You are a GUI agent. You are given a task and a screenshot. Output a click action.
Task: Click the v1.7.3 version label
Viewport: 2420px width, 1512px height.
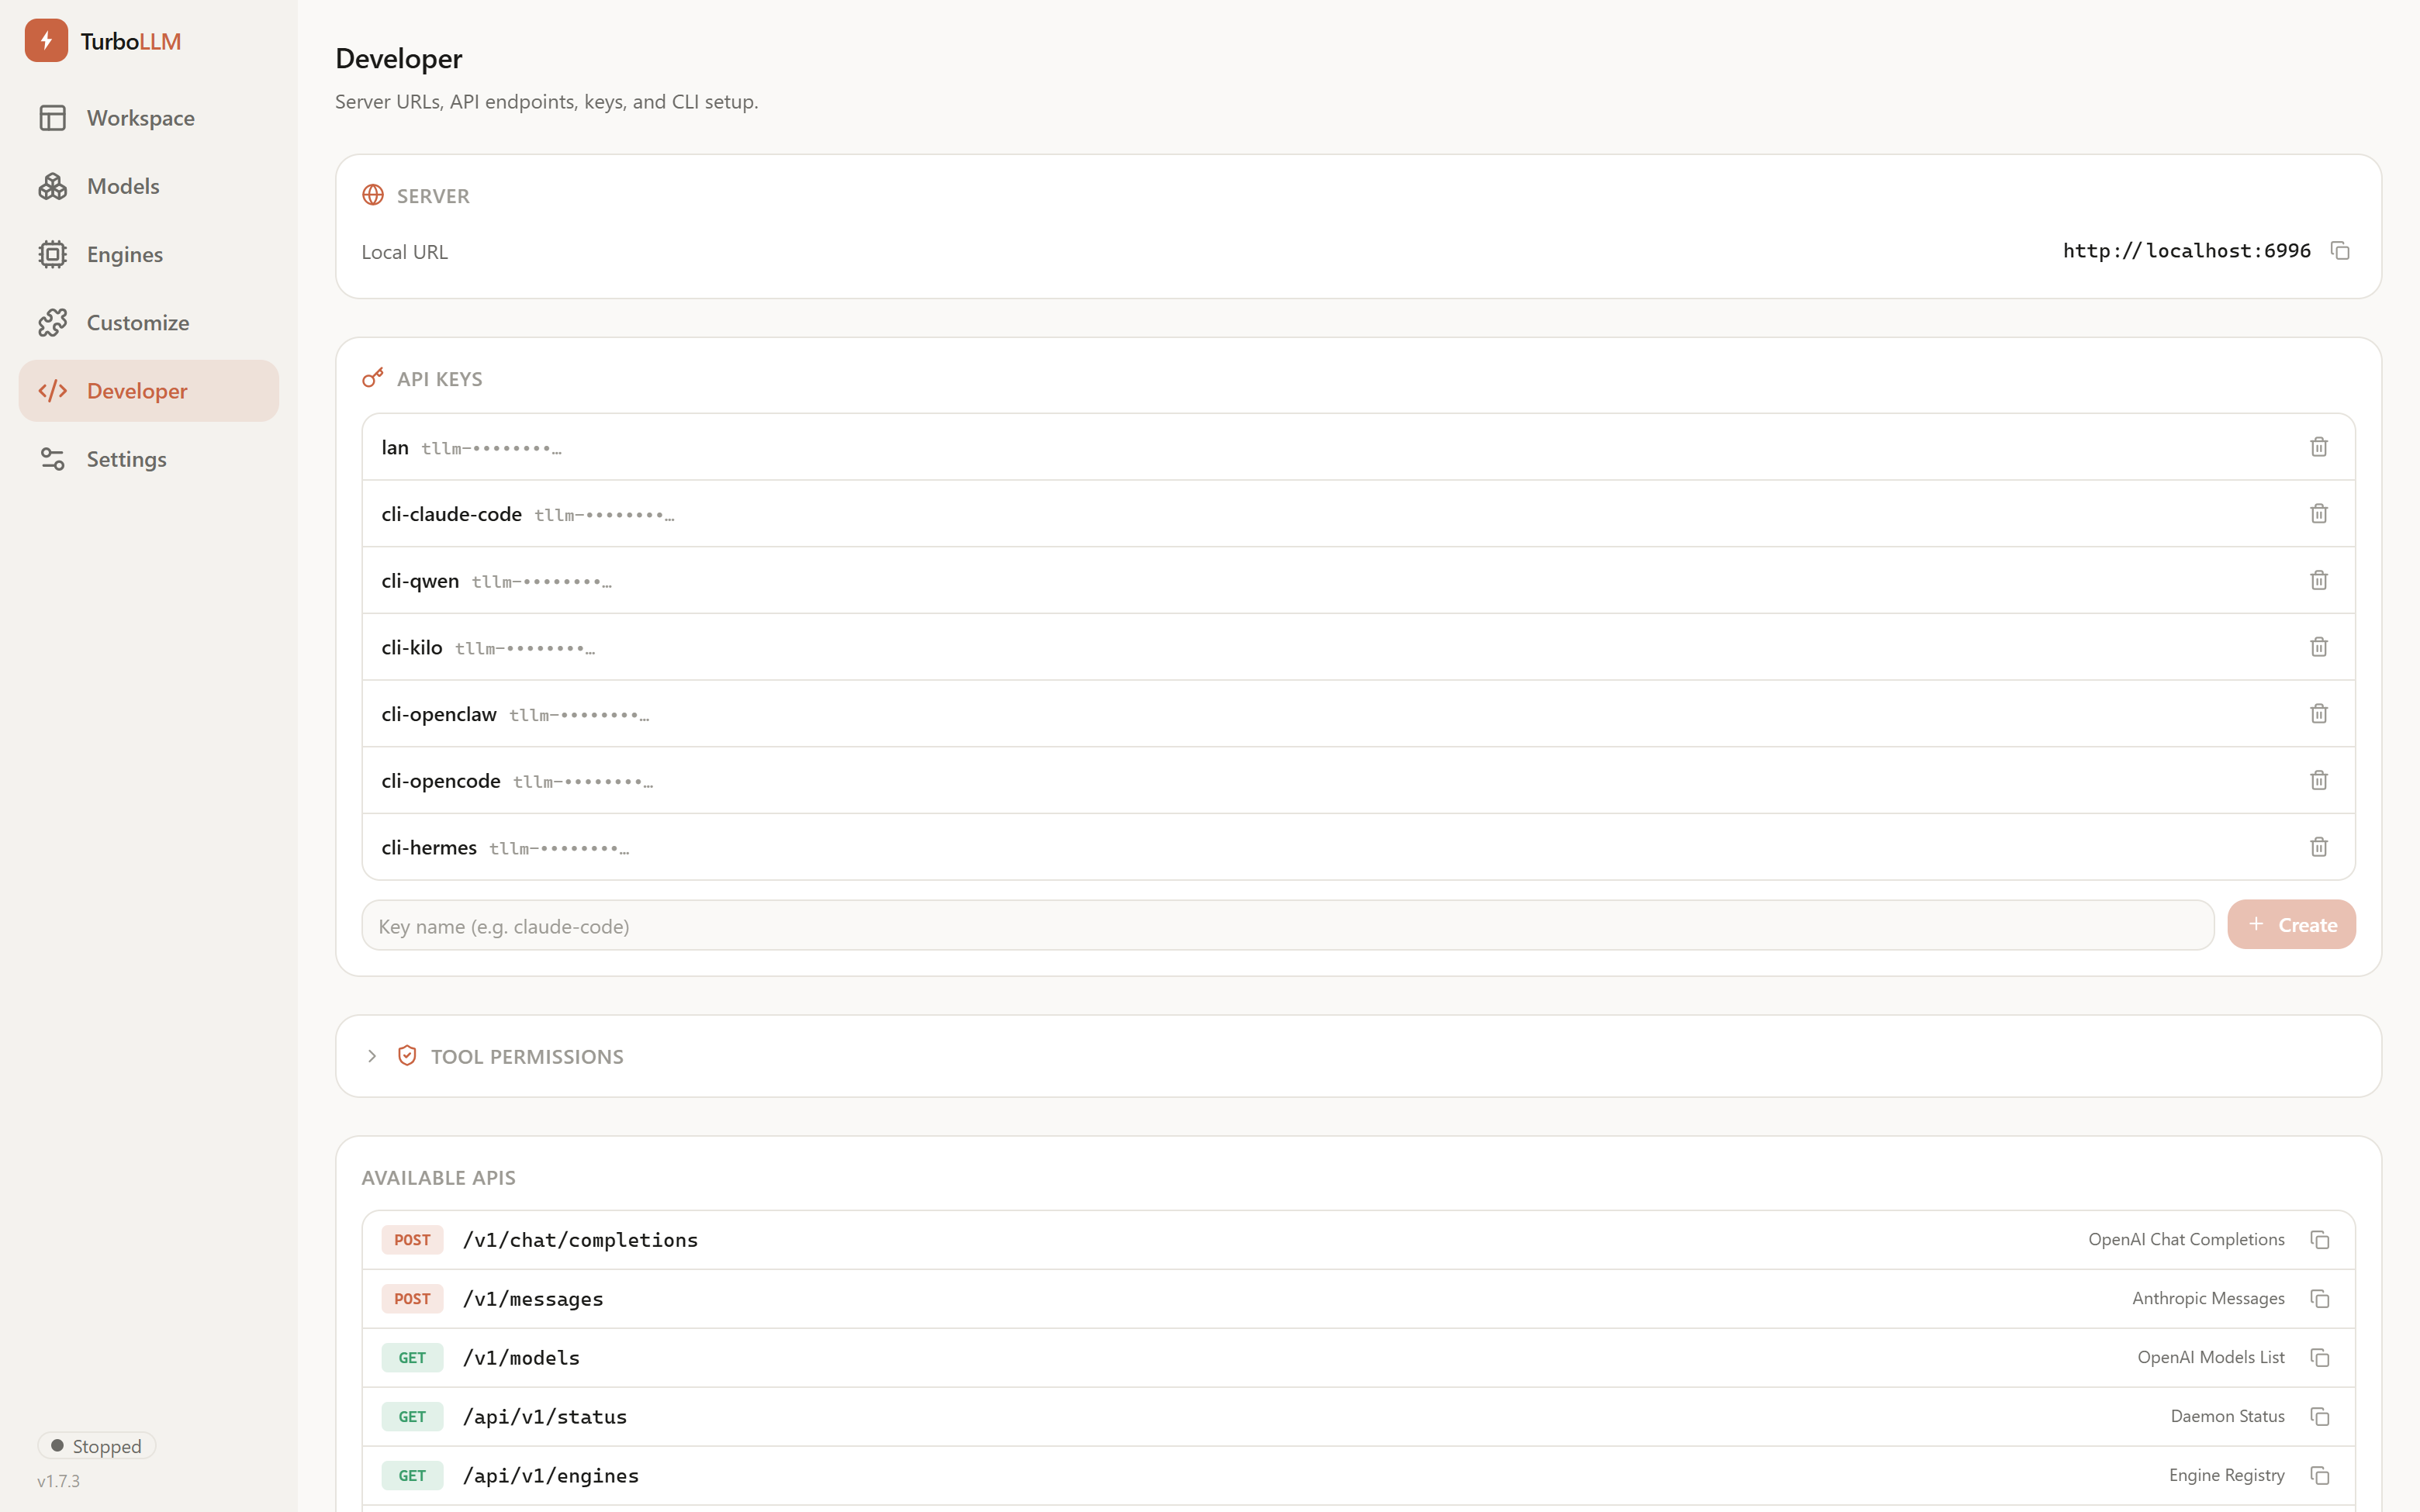coord(59,1481)
